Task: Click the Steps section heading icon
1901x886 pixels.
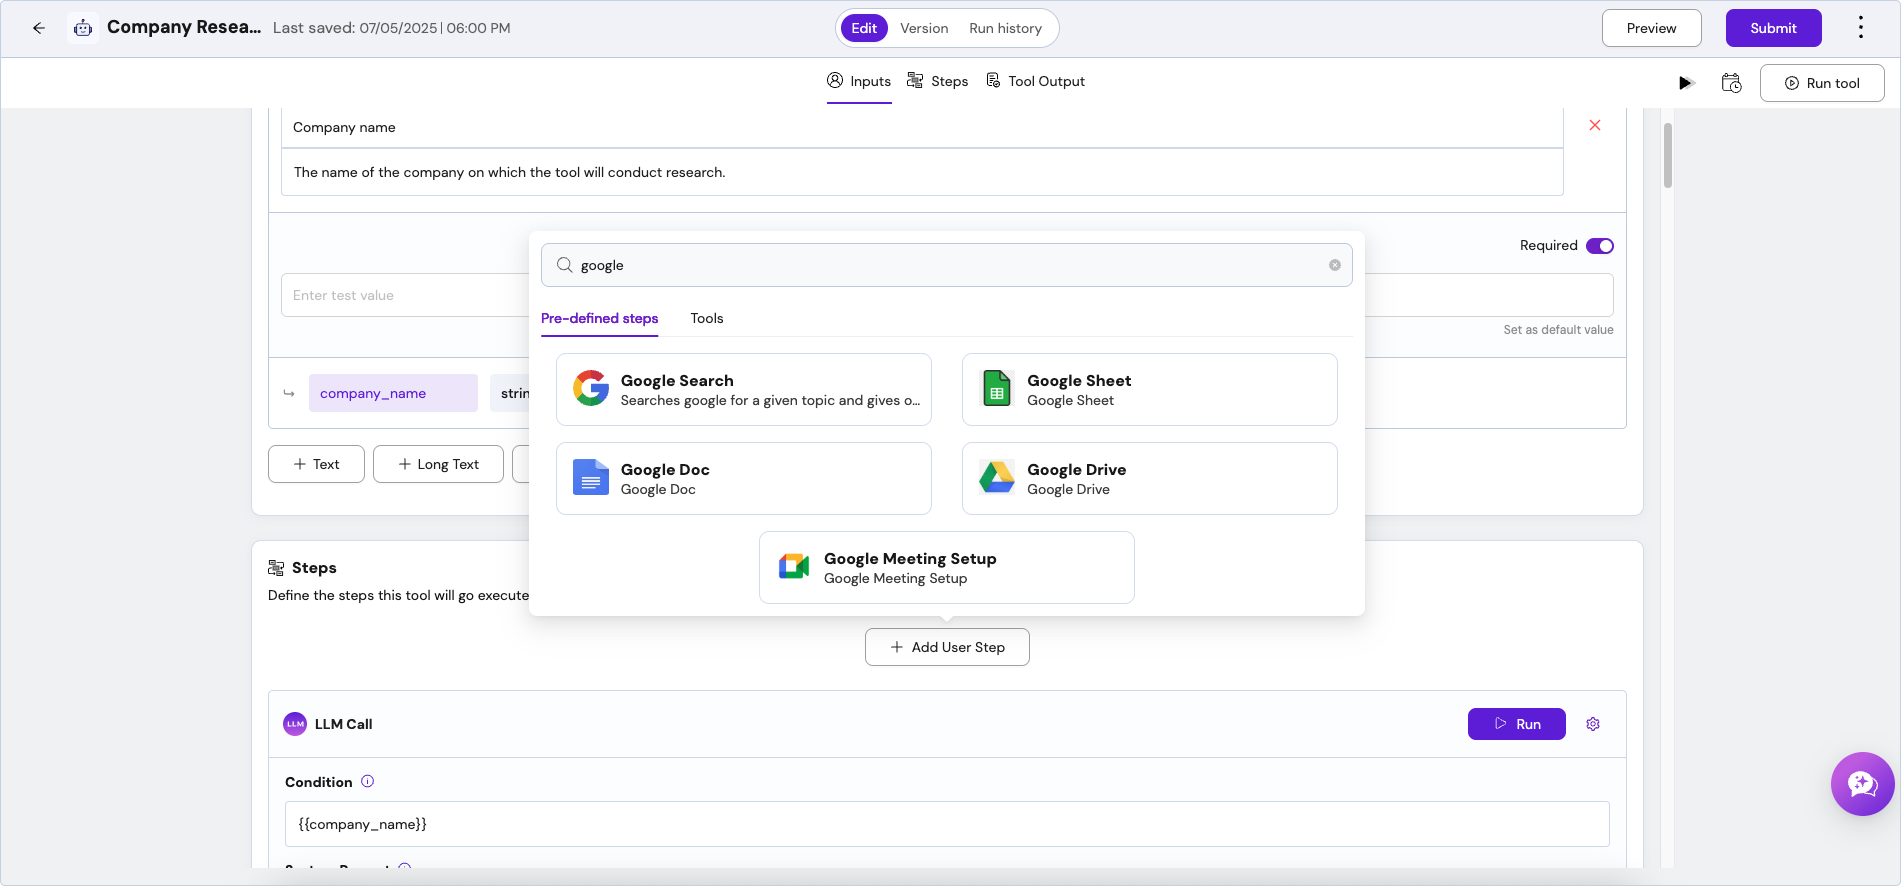Action: (276, 568)
